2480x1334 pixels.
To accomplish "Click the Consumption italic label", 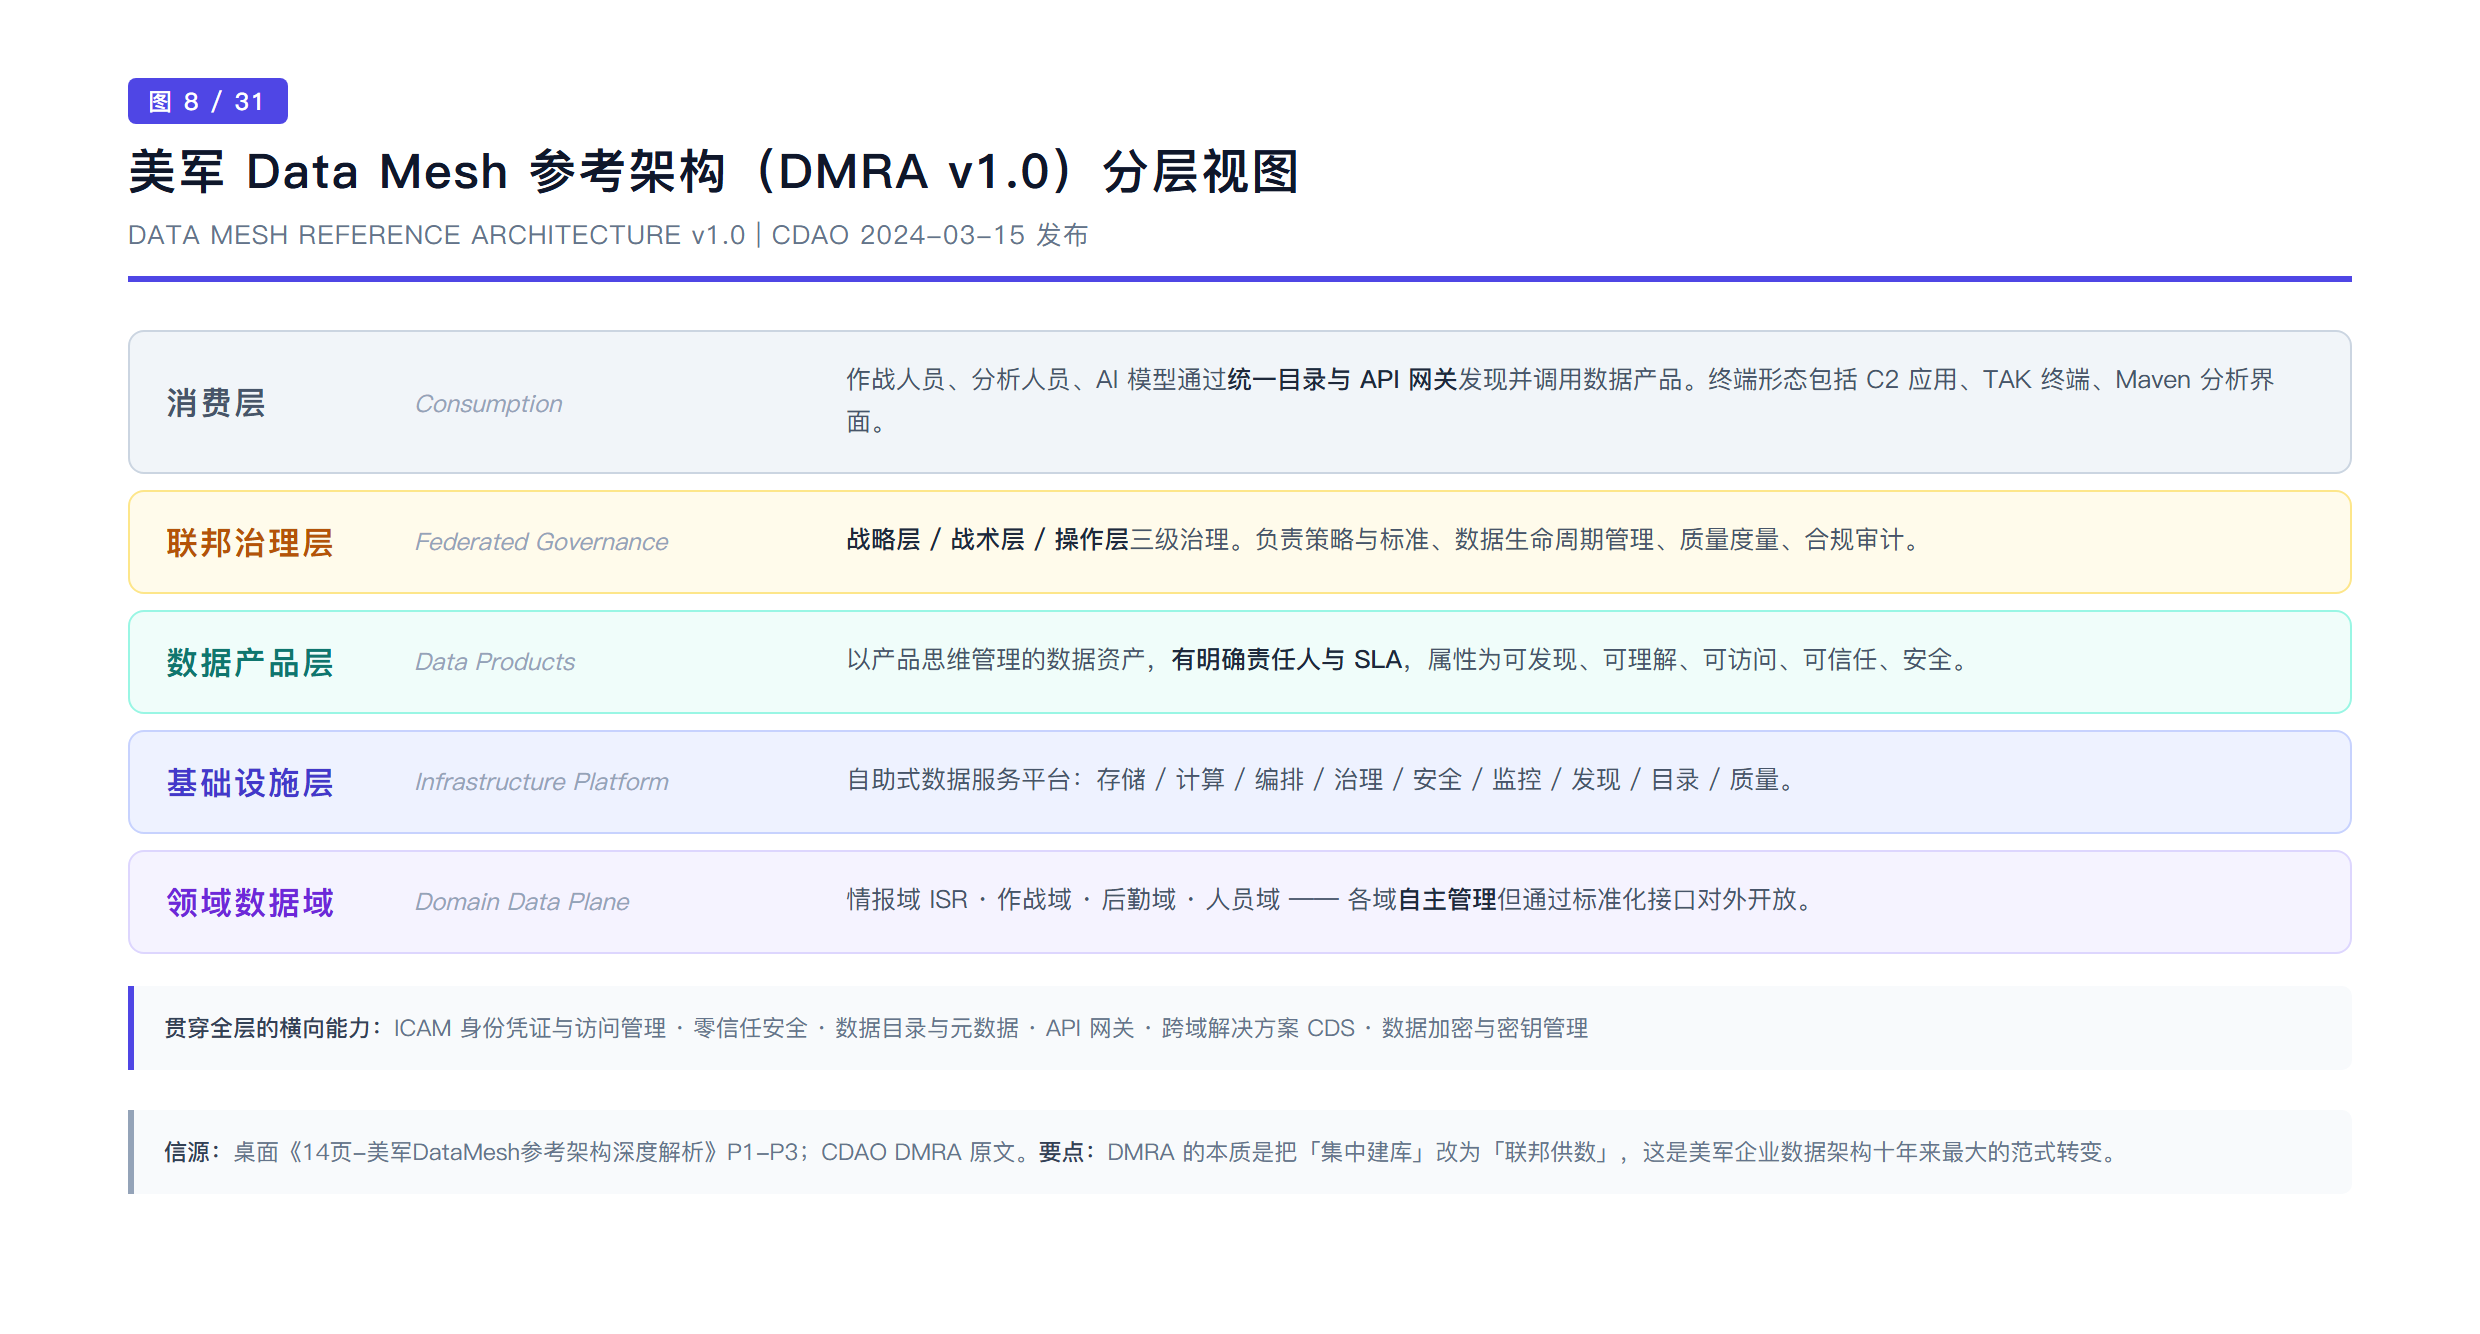I will [489, 404].
